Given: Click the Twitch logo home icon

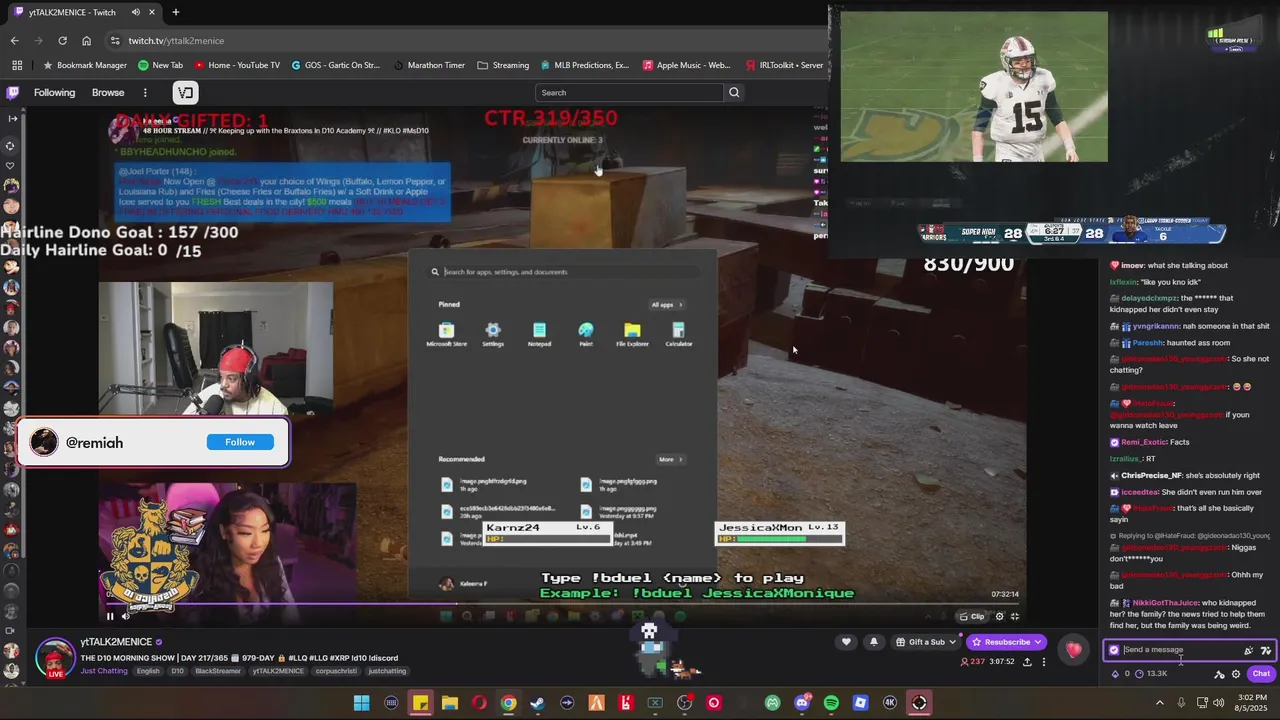Looking at the screenshot, I should click(12, 93).
